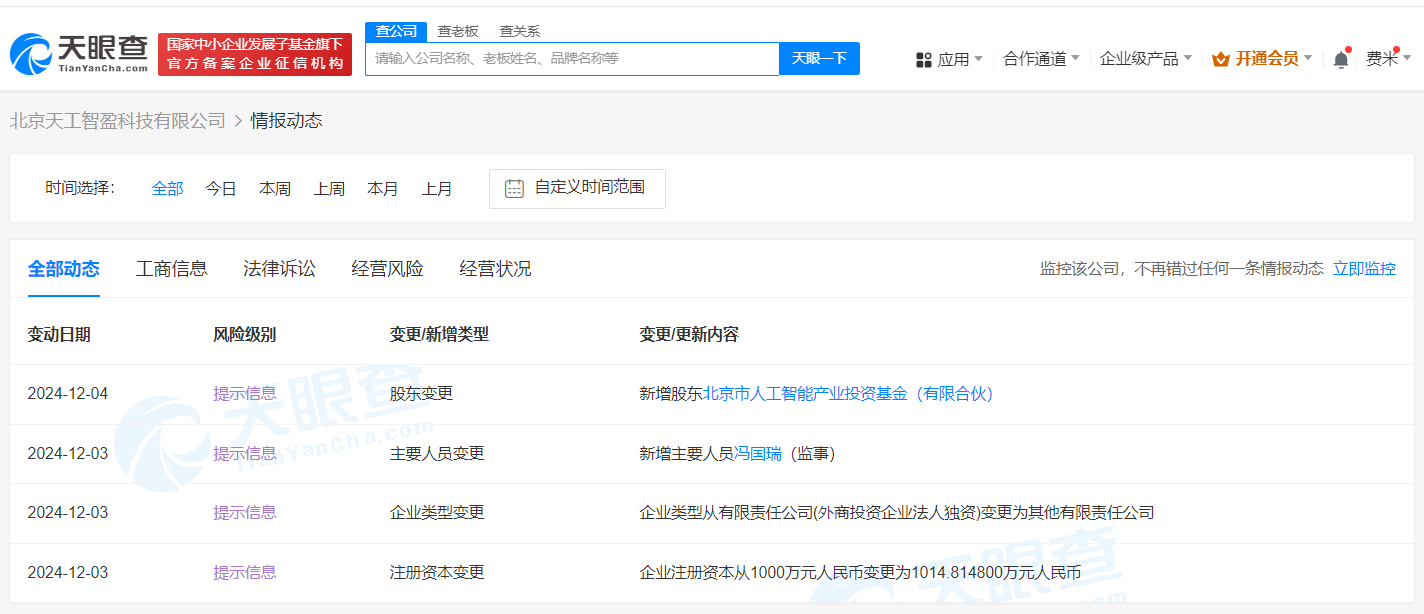The height and width of the screenshot is (614, 1424).
Task: Click the 股东变更 type cell
Action: tap(421, 393)
